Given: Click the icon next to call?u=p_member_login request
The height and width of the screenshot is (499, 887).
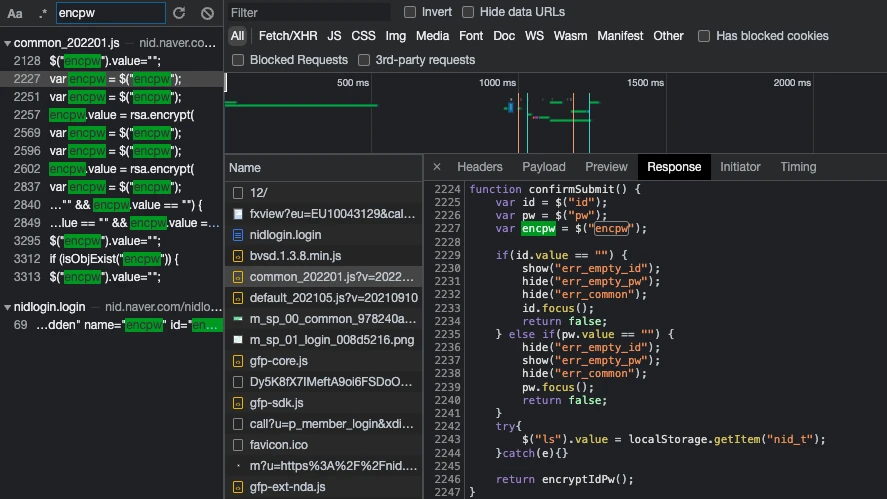Looking at the screenshot, I should (x=238, y=424).
